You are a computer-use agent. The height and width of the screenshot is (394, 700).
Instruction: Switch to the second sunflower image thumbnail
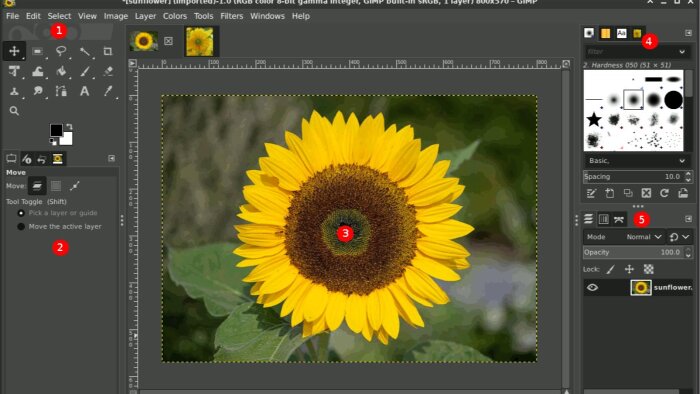(x=200, y=41)
